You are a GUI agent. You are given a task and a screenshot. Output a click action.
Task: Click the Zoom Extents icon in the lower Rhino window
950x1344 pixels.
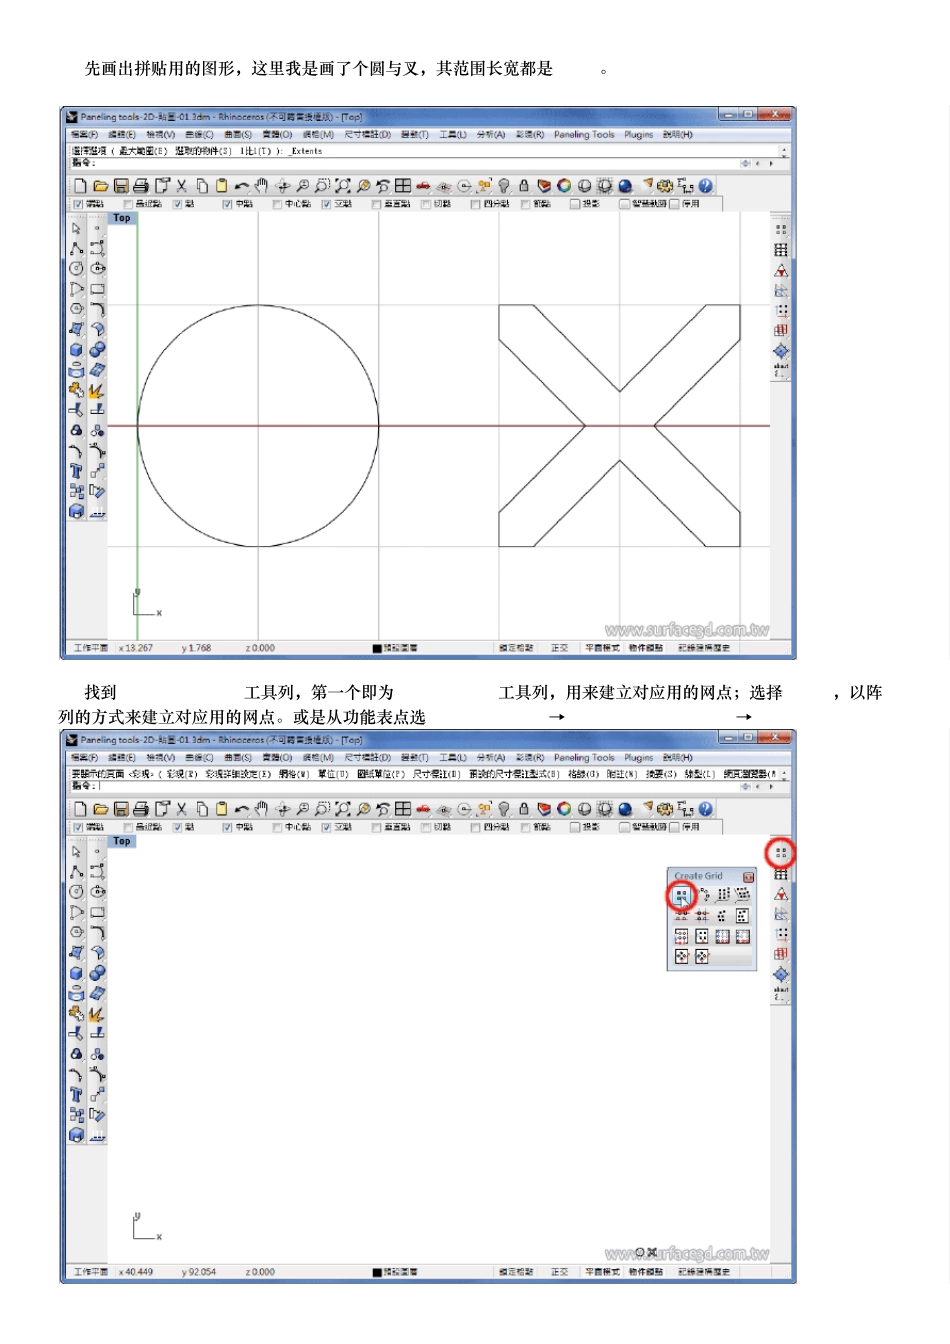[343, 809]
